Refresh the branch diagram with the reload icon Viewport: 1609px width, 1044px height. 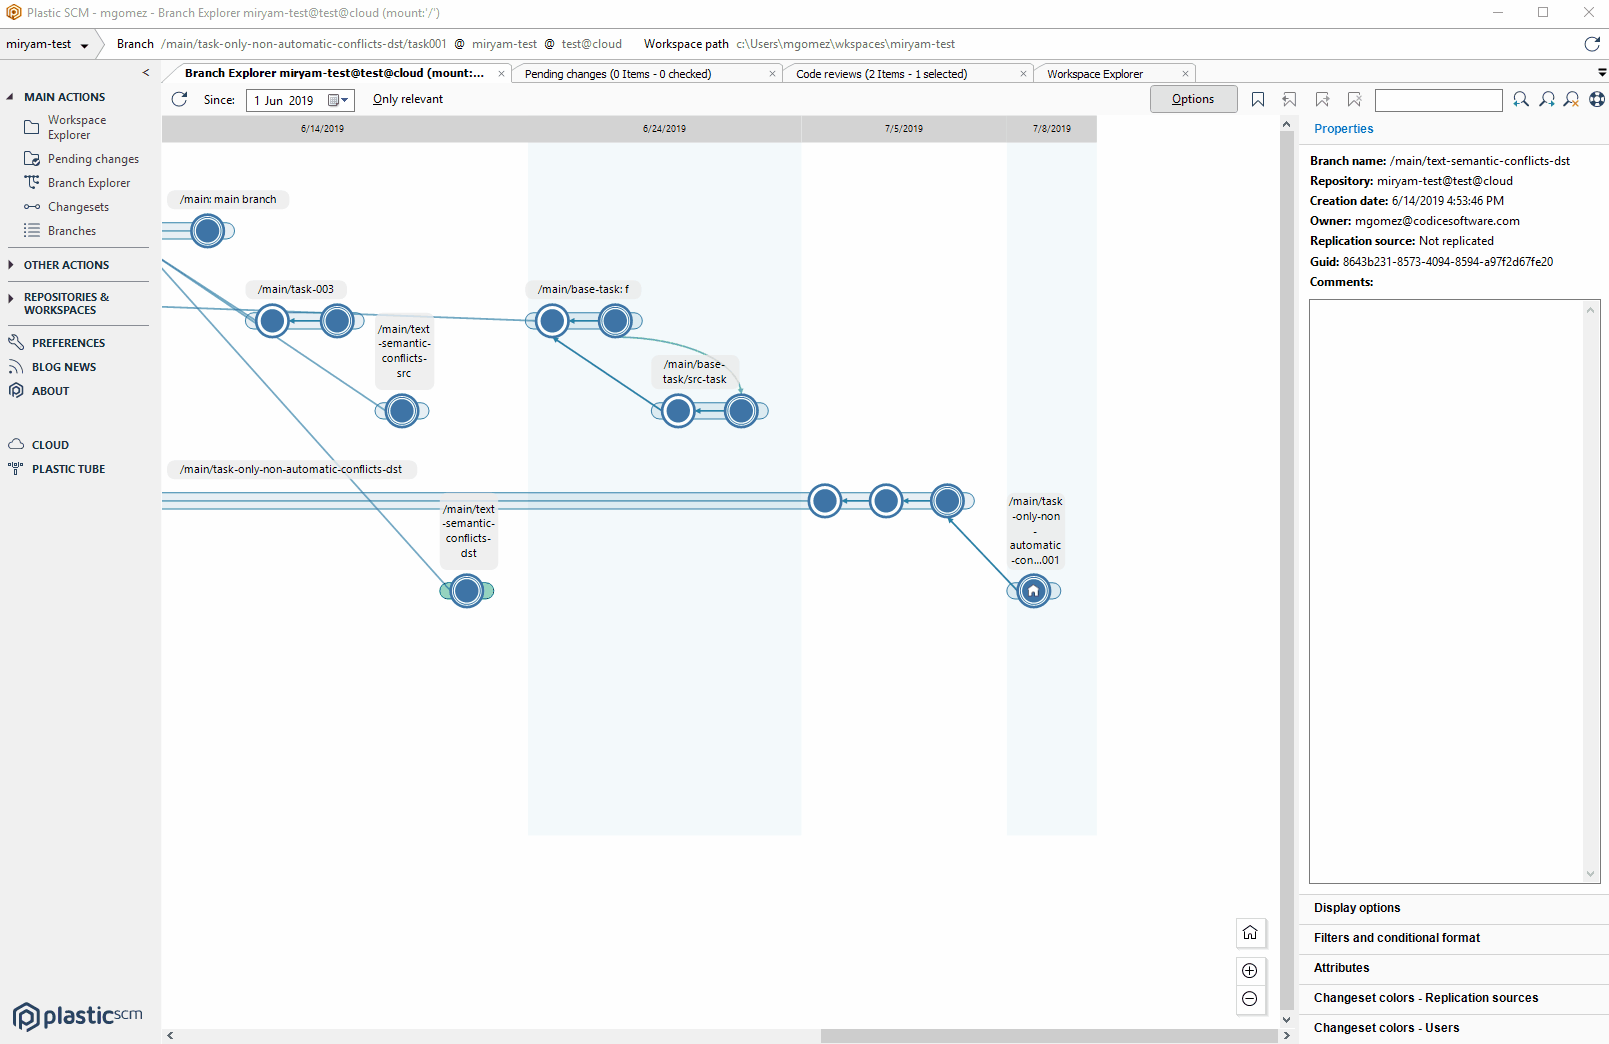click(180, 99)
